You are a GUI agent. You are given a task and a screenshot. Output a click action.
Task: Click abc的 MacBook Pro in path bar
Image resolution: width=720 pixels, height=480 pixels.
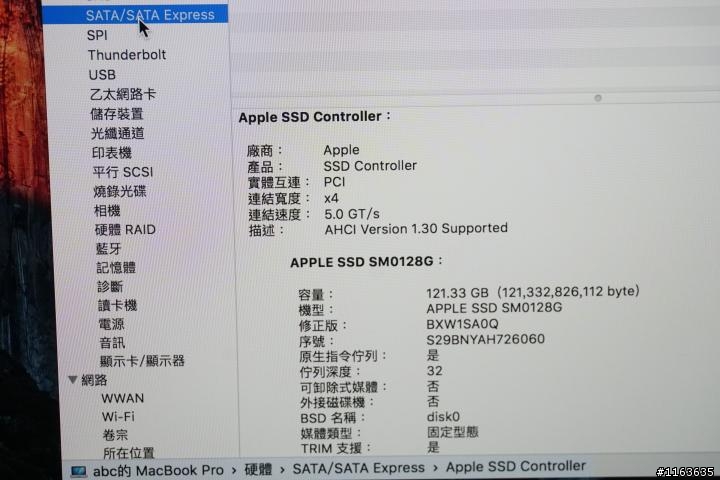pos(158,470)
